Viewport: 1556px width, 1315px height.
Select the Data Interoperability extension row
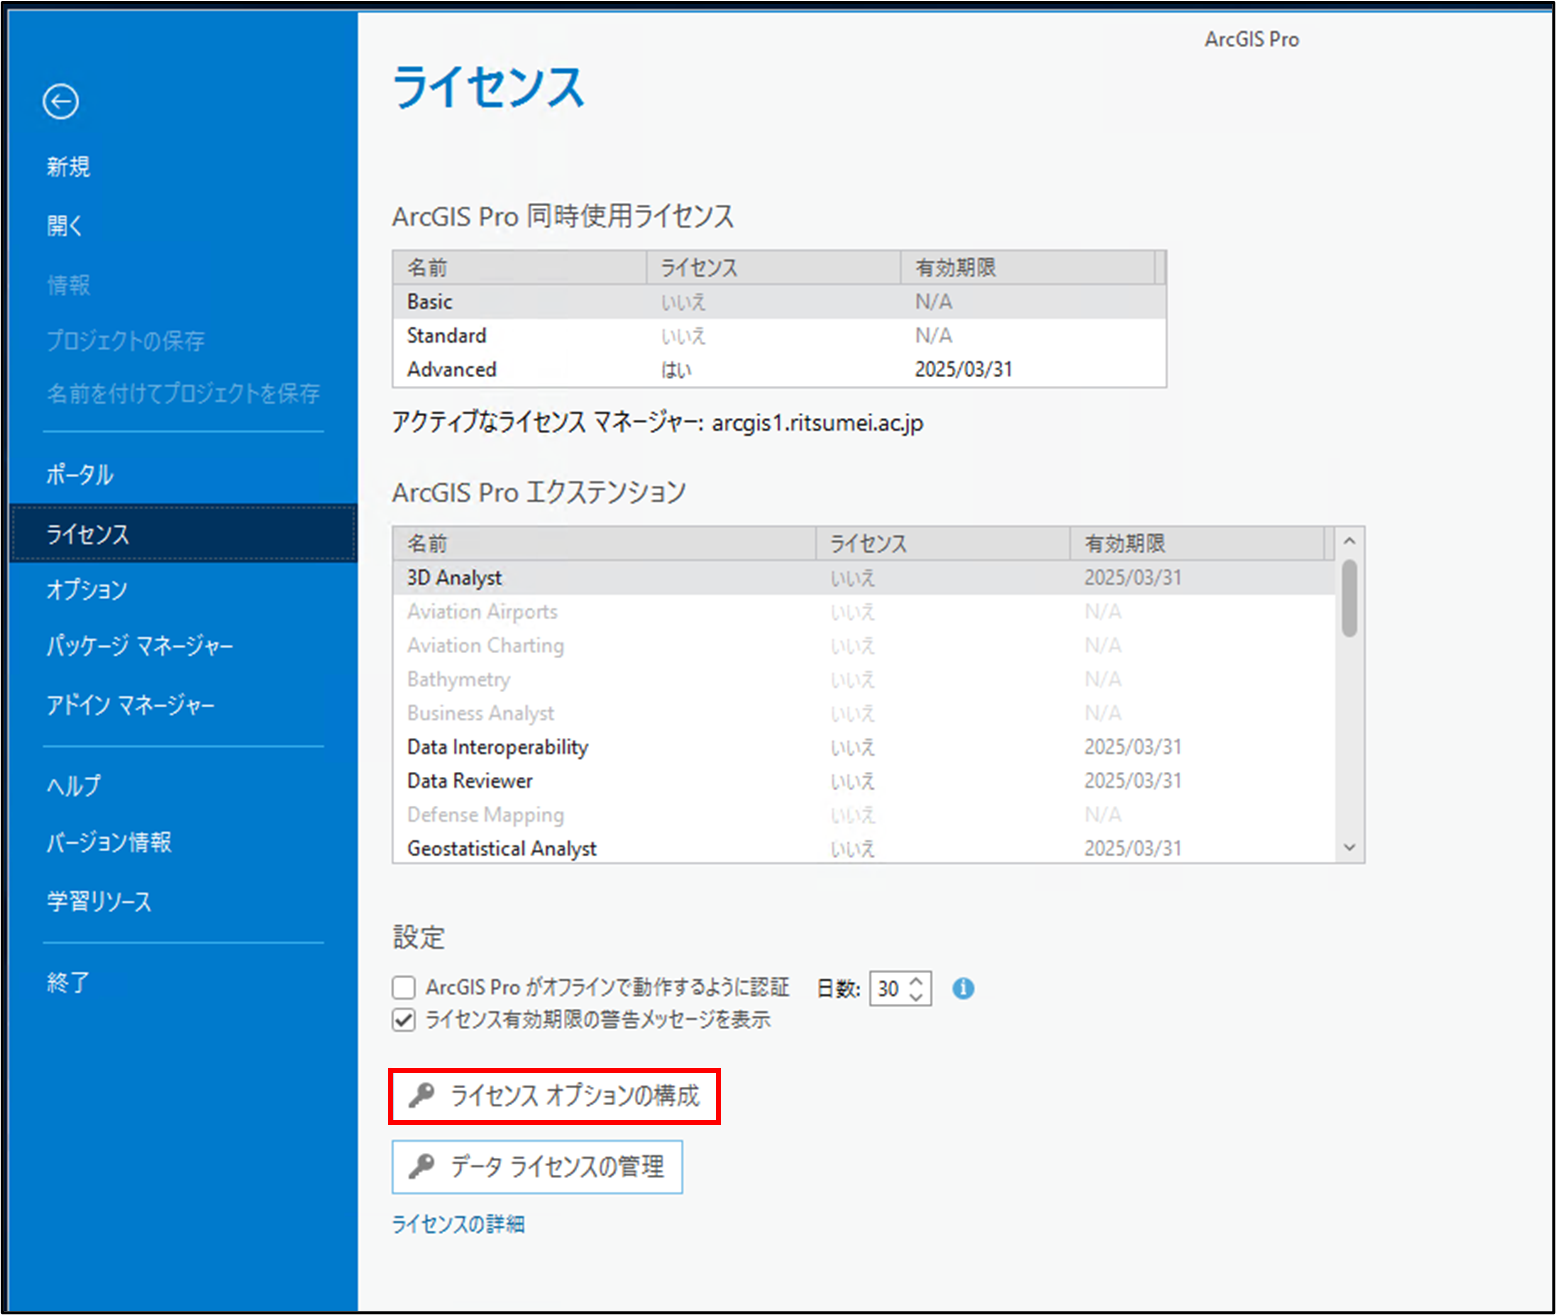tap(864, 747)
